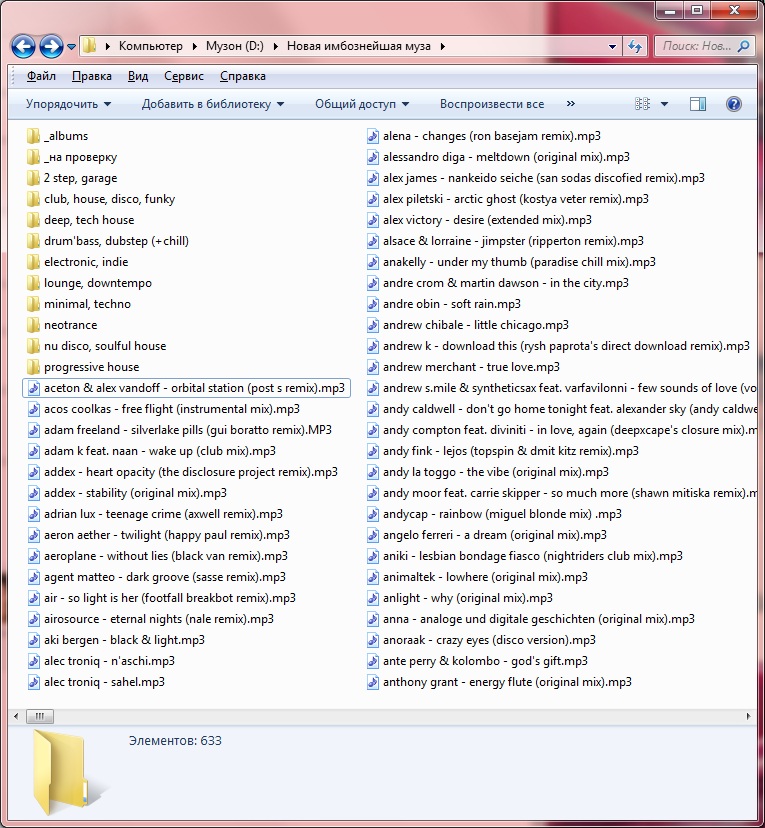
Task: Open the Правка menu
Action: pos(92,76)
